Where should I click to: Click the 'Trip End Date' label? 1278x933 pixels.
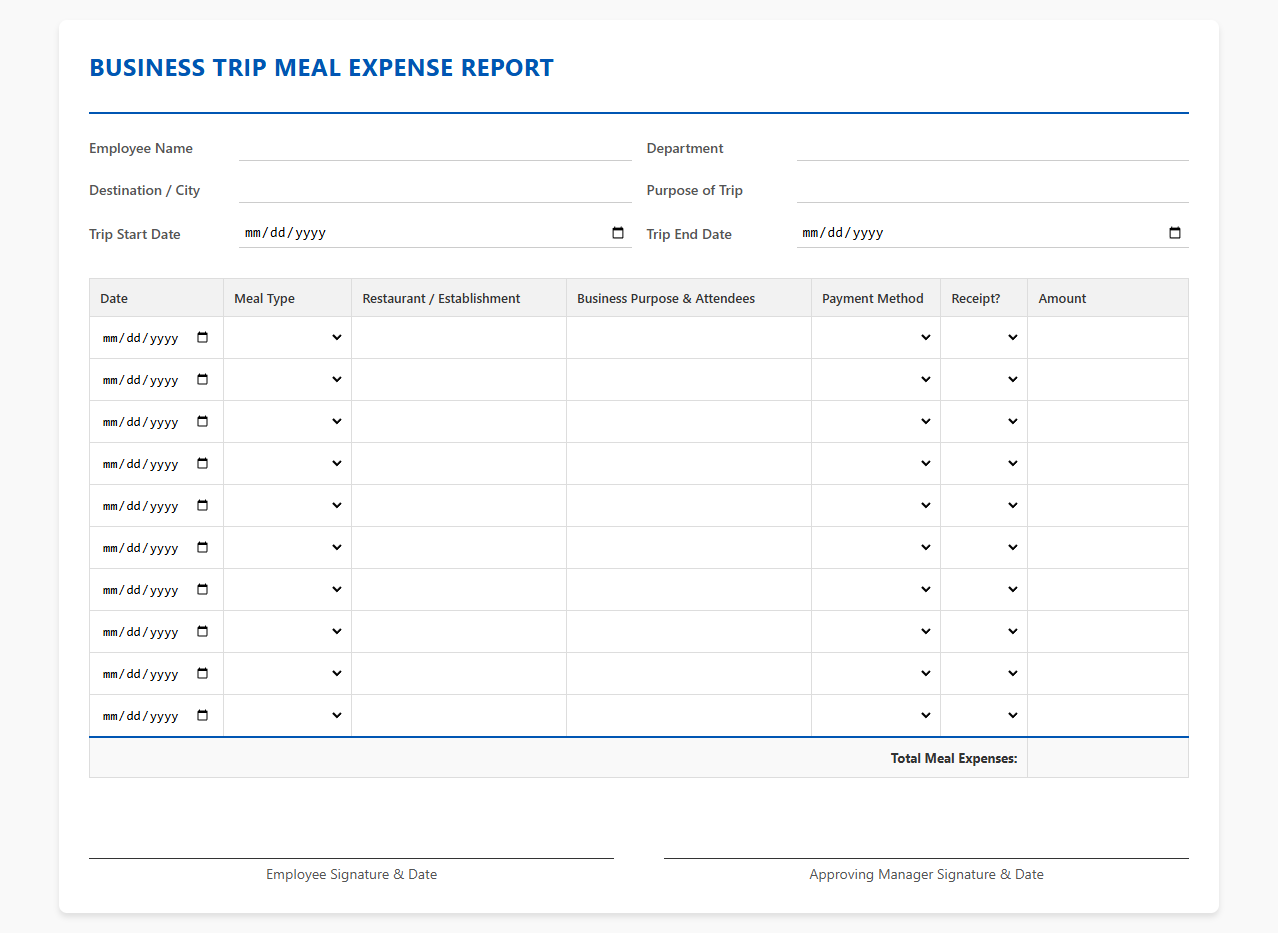pos(689,234)
